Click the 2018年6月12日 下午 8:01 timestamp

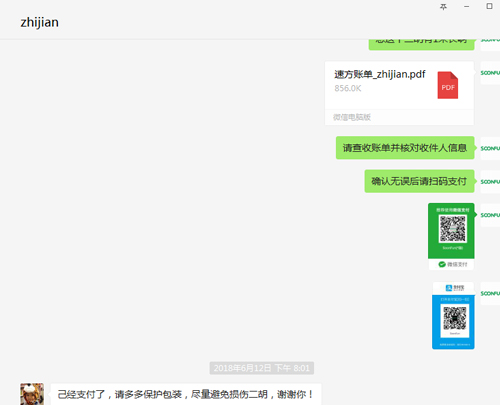click(x=262, y=368)
